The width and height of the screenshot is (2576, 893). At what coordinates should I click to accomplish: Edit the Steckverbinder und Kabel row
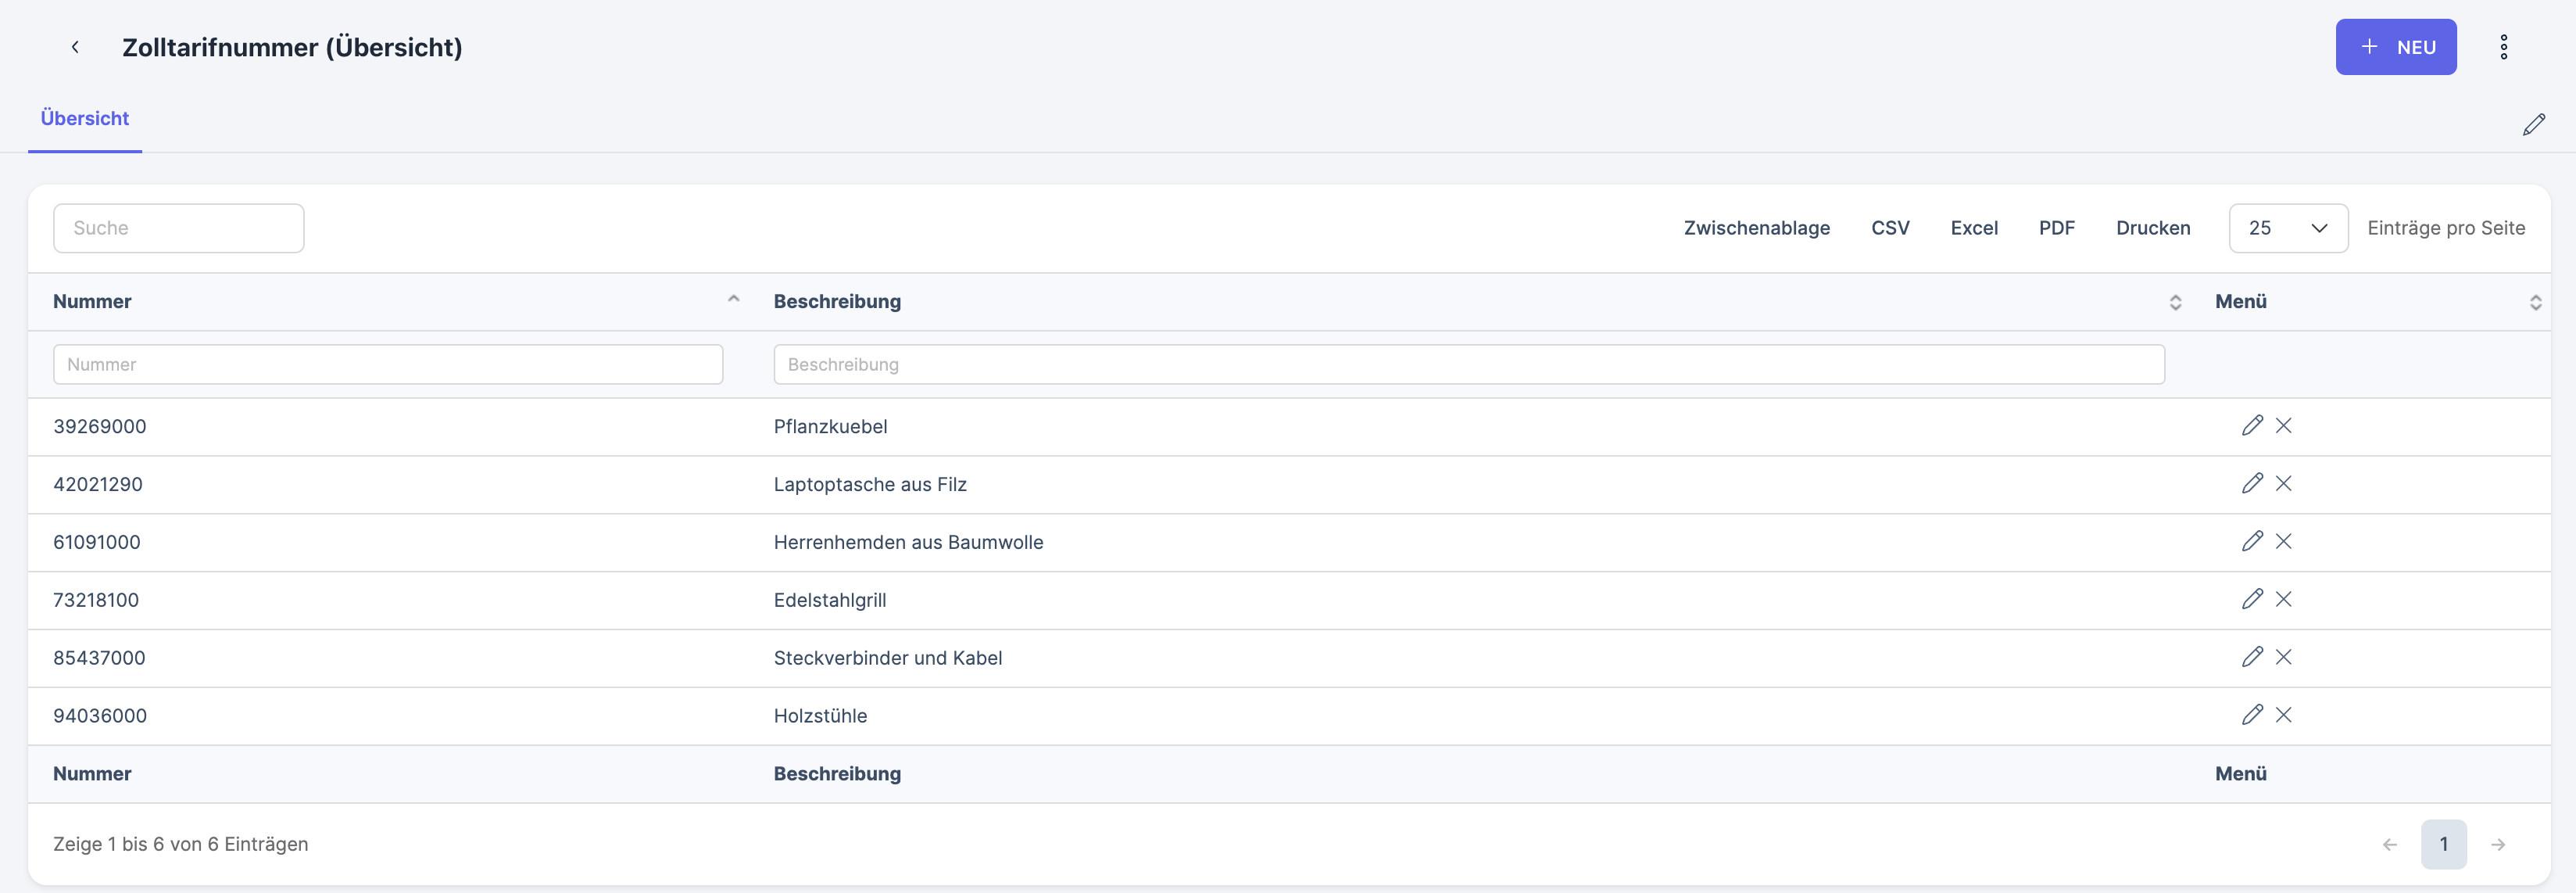[2251, 658]
